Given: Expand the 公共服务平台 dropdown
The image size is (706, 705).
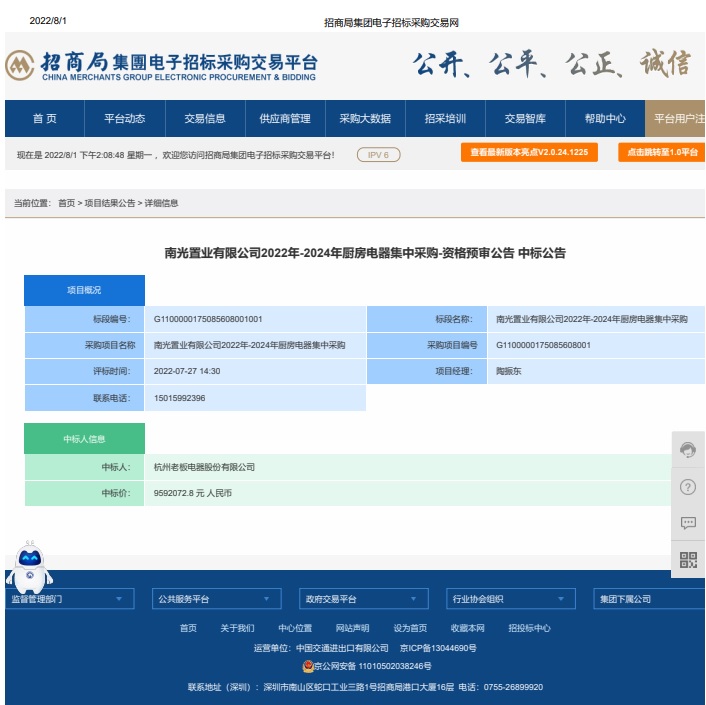Looking at the screenshot, I should [x=217, y=599].
